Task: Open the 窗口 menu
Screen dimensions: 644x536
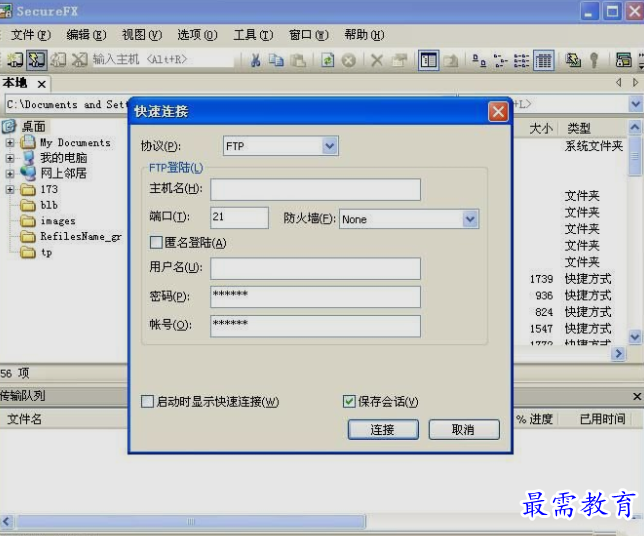Action: click(x=309, y=35)
